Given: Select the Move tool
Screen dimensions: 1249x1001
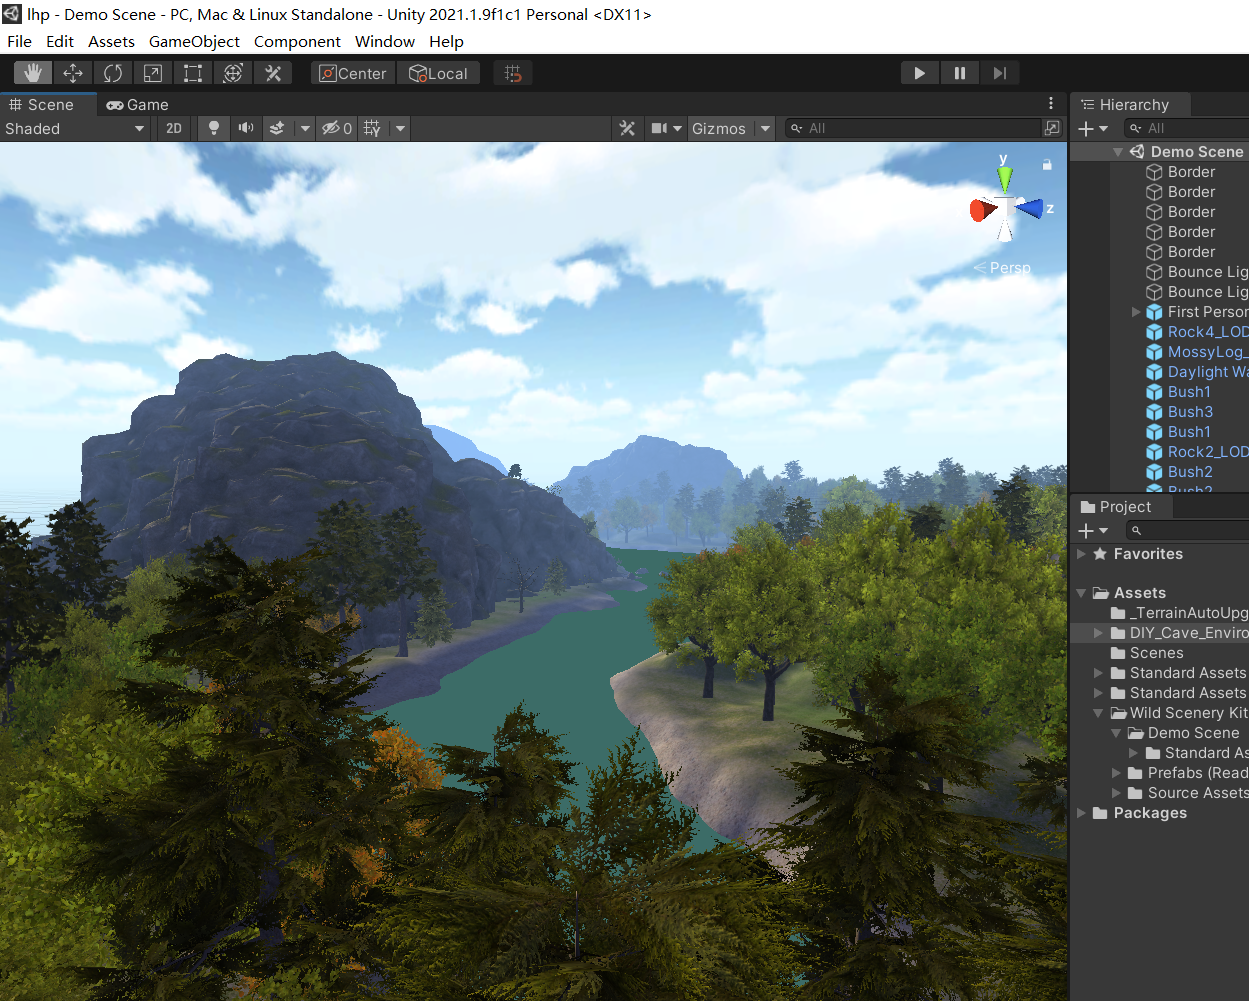Looking at the screenshot, I should 72,72.
